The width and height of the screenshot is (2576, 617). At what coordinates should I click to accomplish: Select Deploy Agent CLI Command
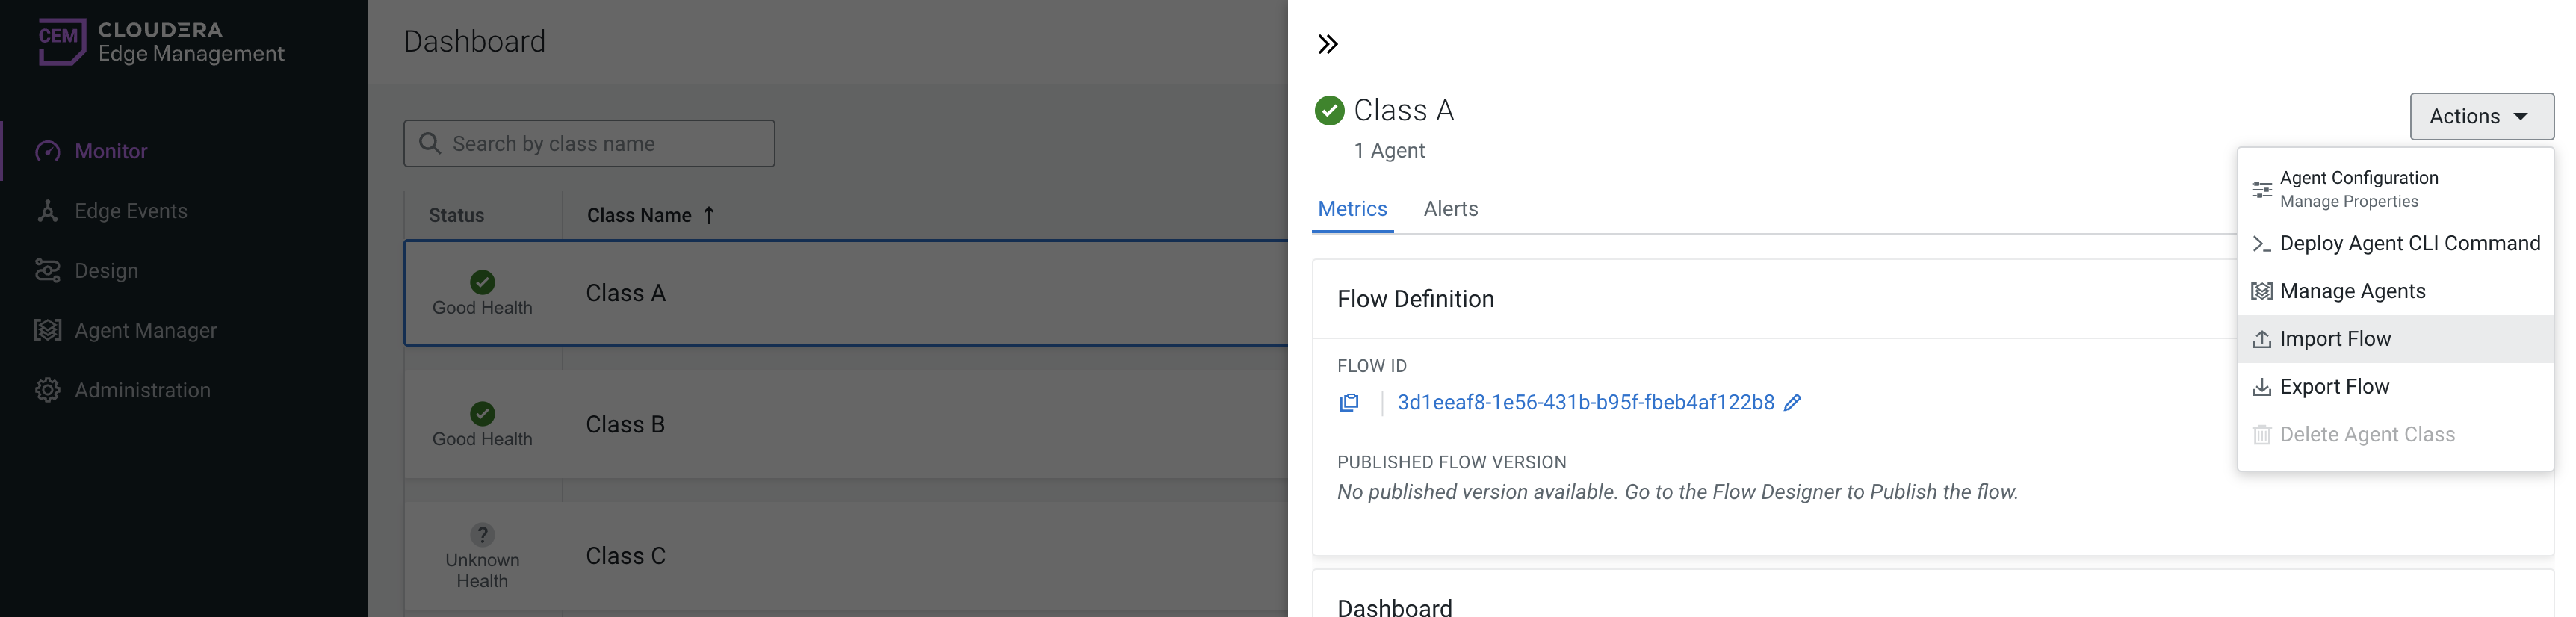(x=2408, y=243)
